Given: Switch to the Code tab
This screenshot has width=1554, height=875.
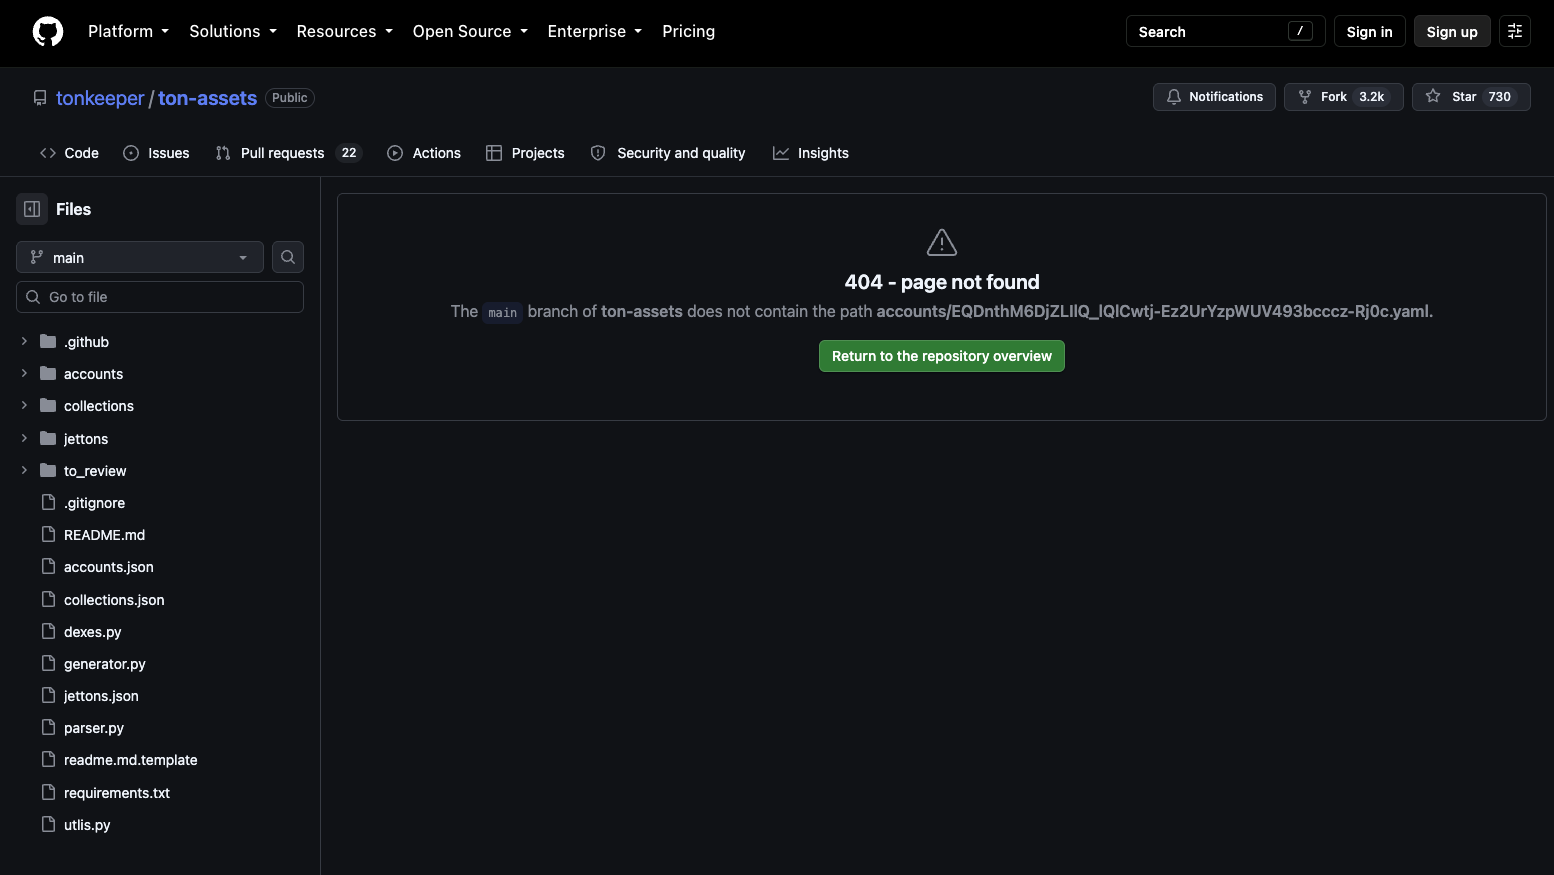Looking at the screenshot, I should tap(69, 153).
